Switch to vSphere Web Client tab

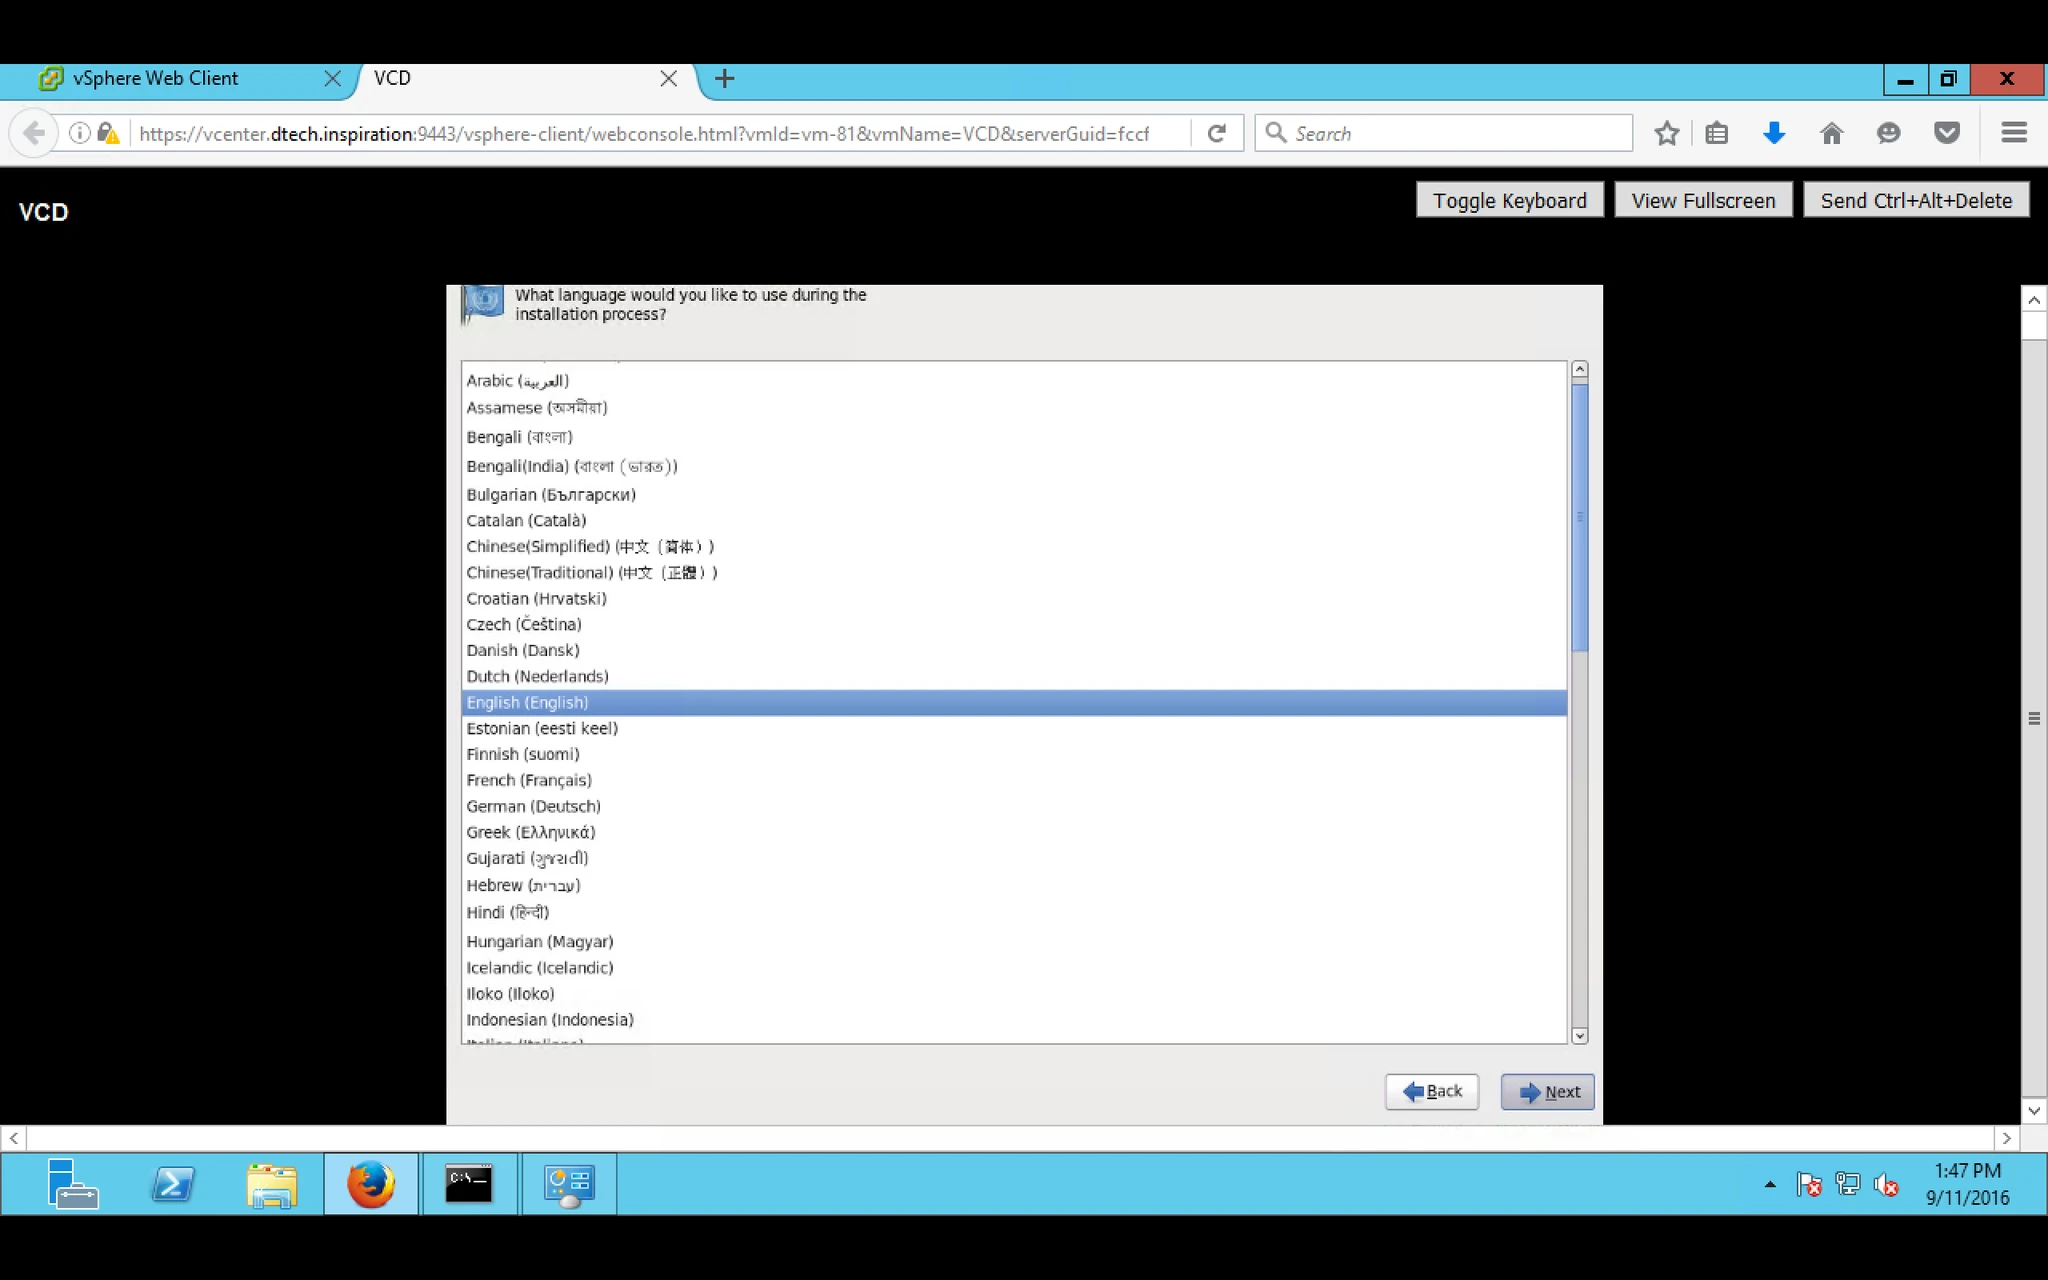[155, 78]
